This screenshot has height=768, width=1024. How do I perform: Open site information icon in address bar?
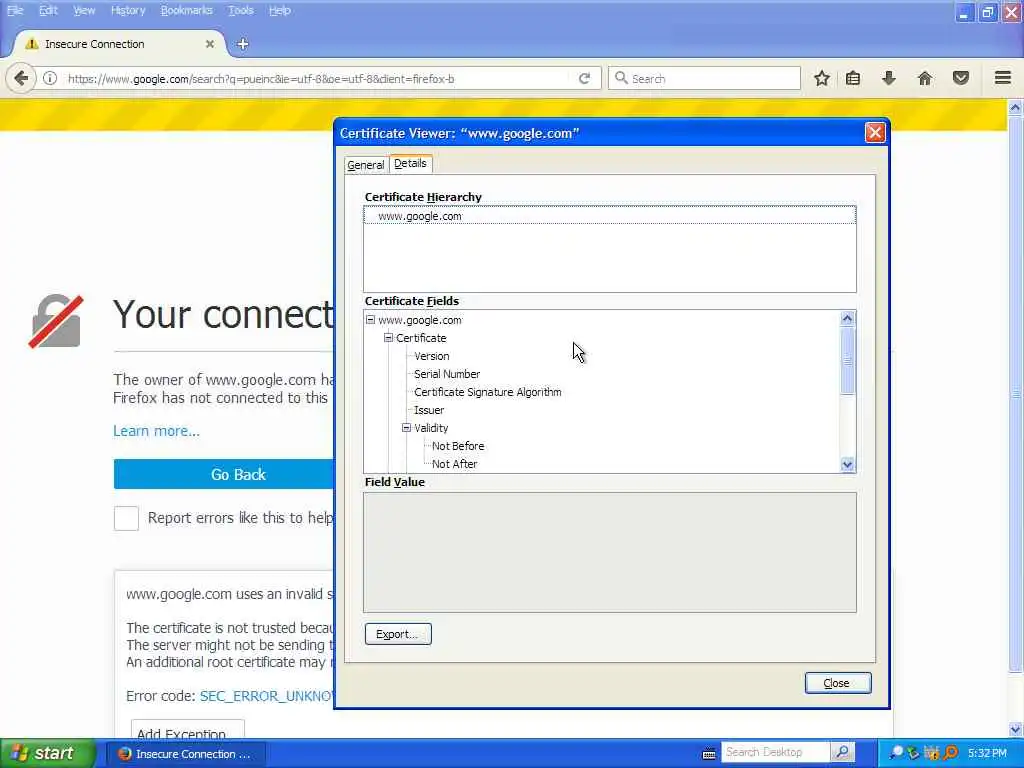point(50,78)
